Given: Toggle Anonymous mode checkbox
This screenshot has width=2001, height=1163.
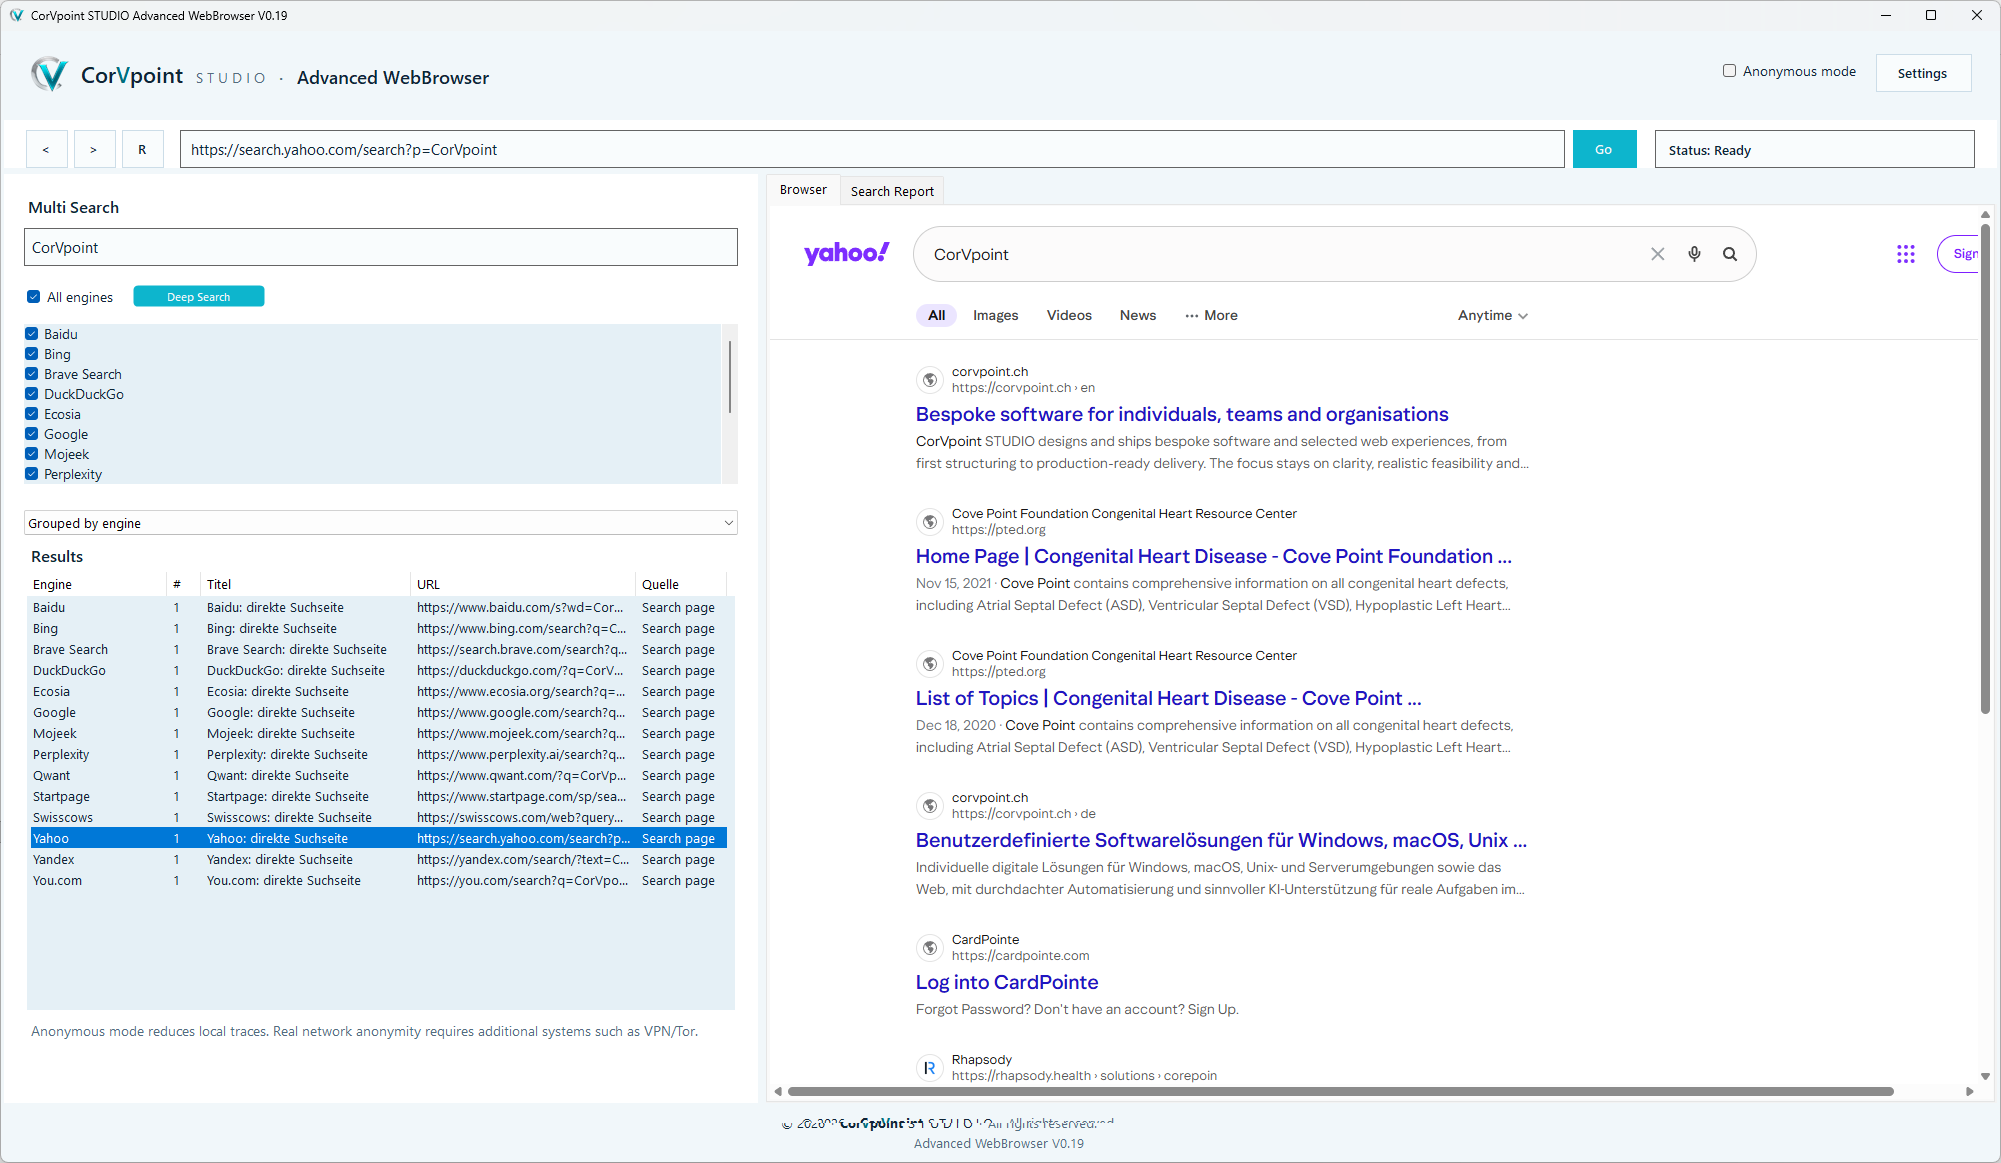Looking at the screenshot, I should point(1729,71).
